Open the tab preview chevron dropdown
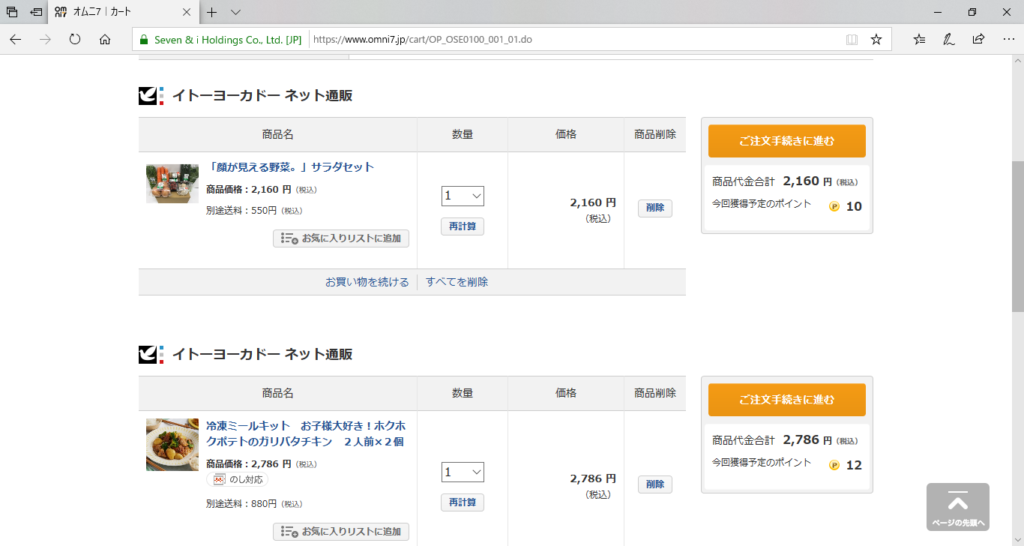The width and height of the screenshot is (1024, 546). tap(236, 12)
